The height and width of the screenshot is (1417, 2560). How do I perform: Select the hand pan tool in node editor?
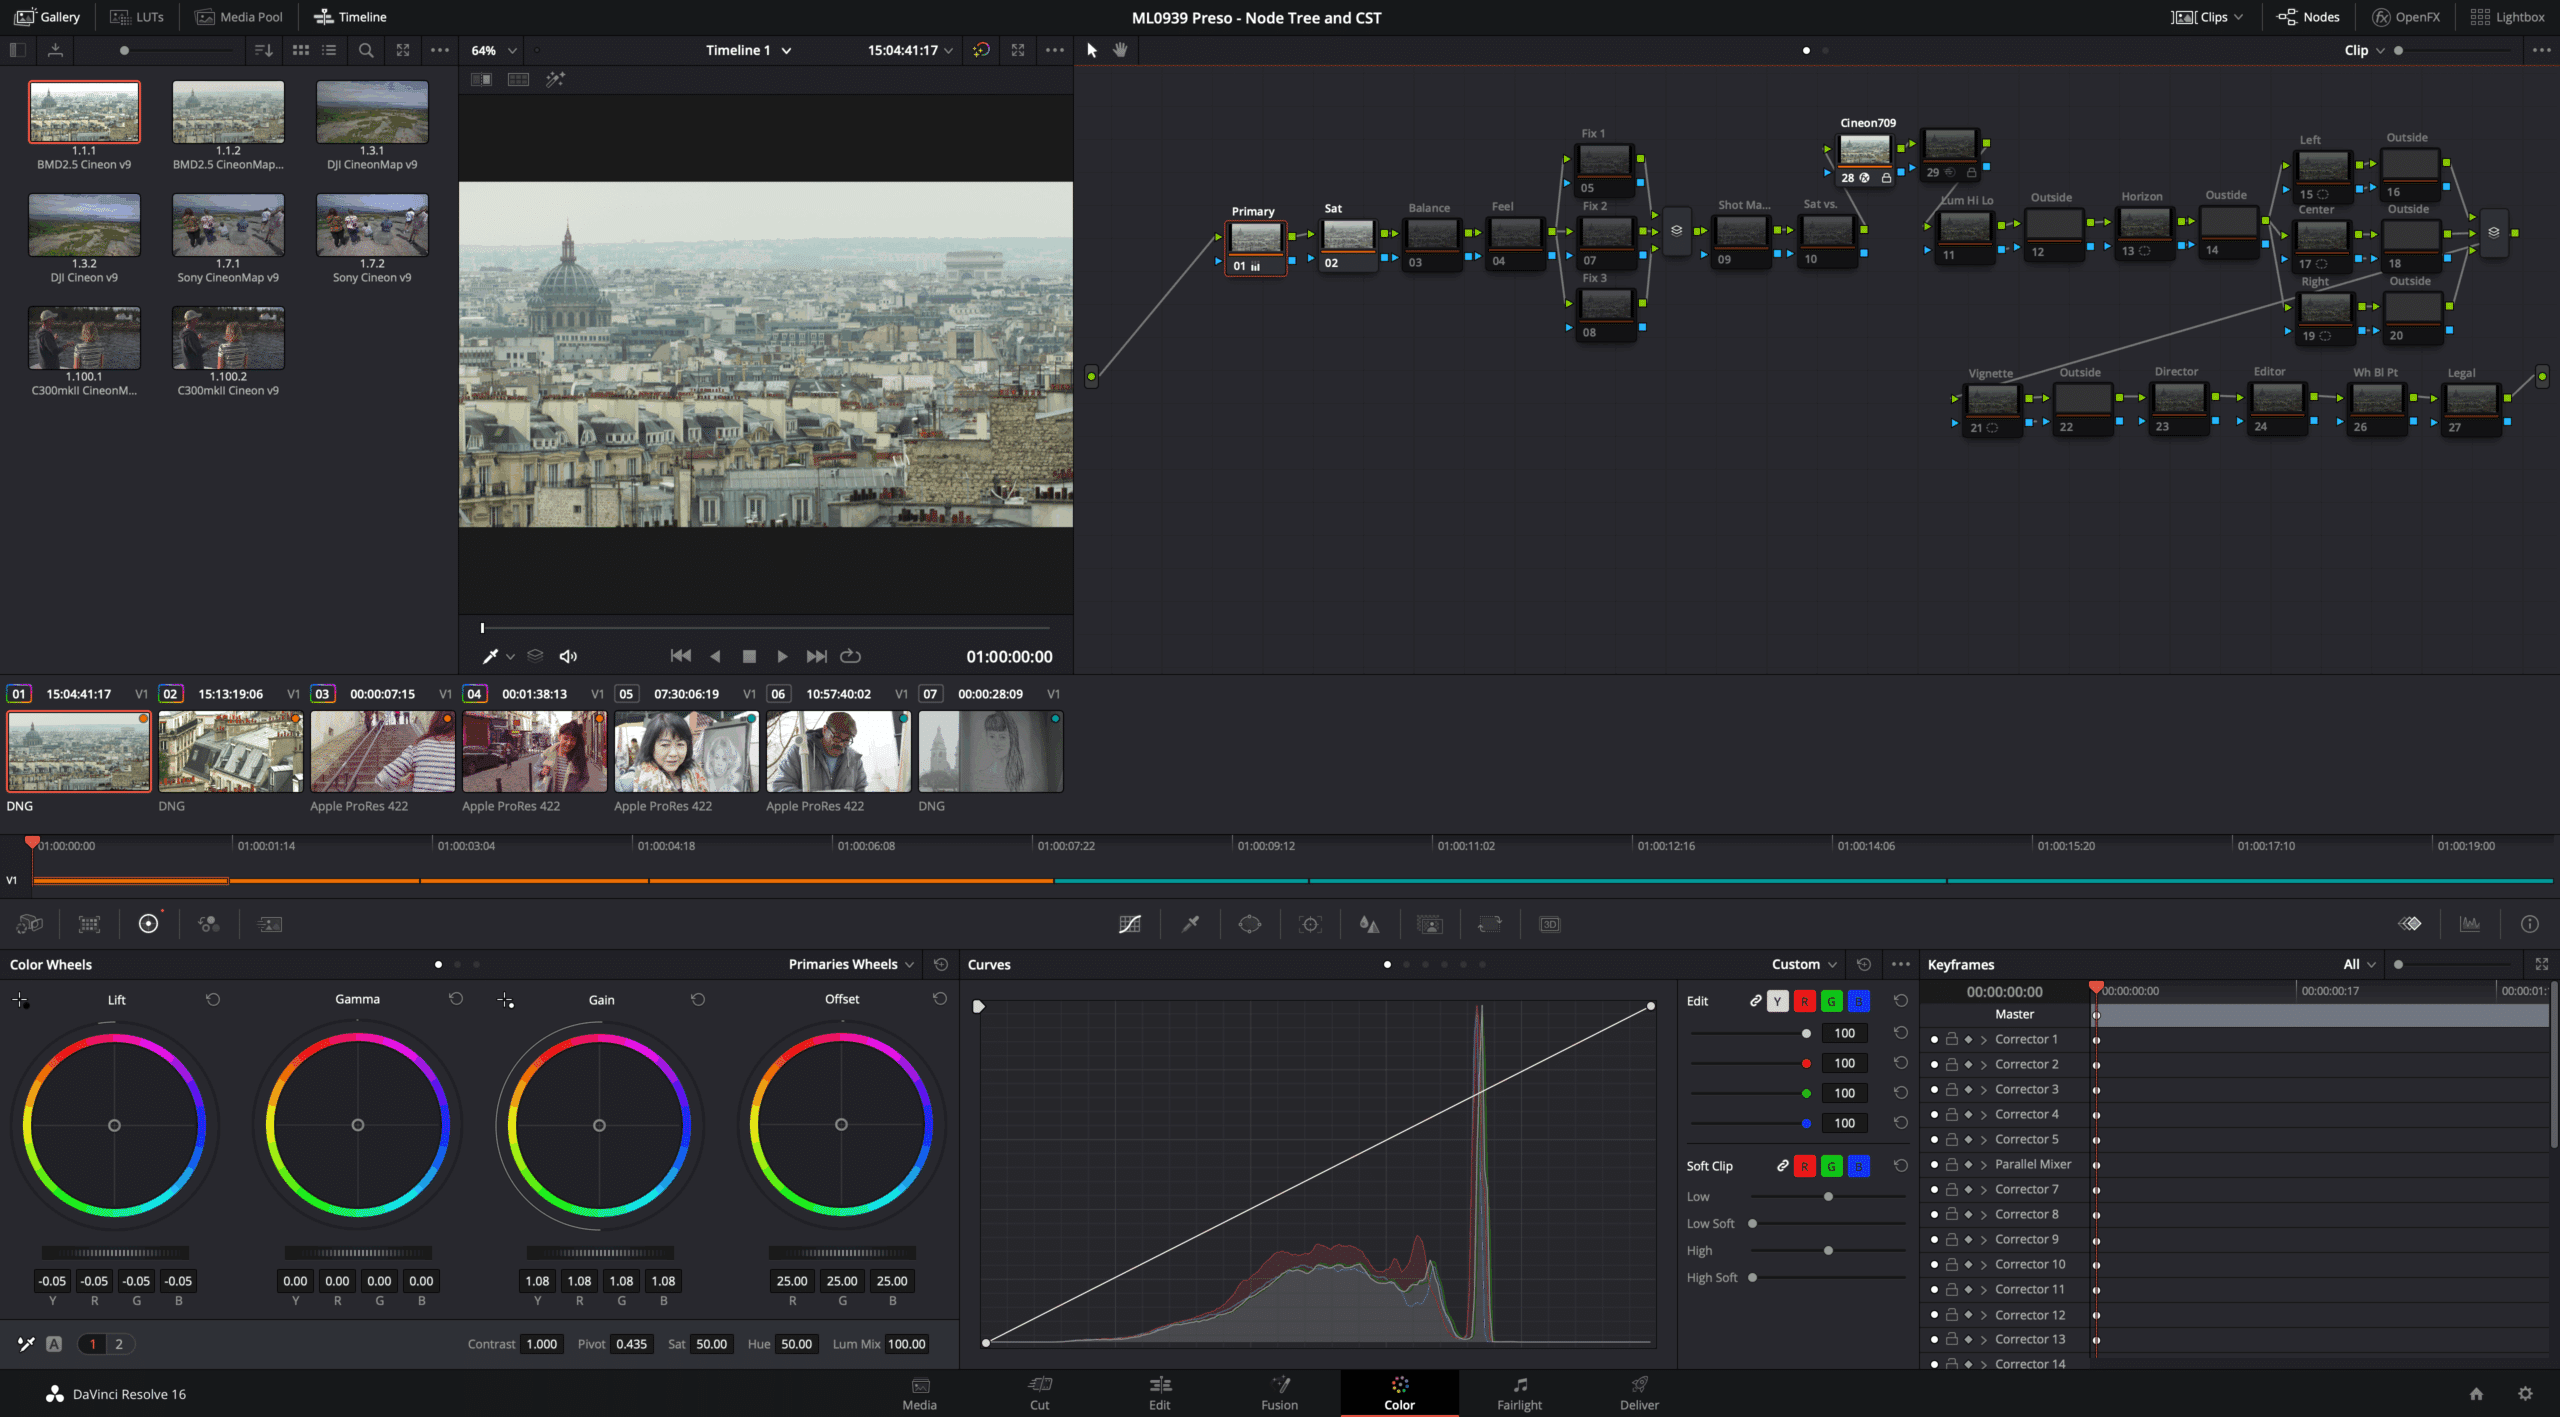pyautogui.click(x=1120, y=50)
